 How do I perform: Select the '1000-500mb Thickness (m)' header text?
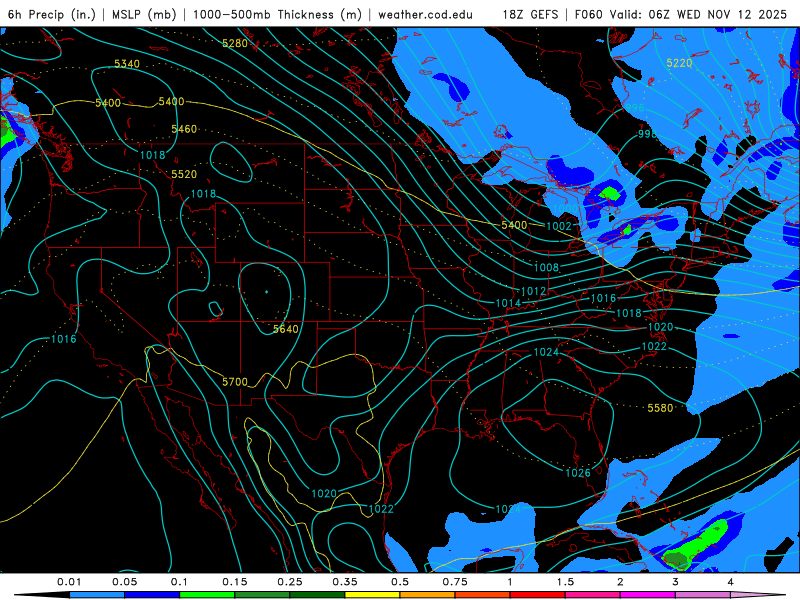coord(277,14)
